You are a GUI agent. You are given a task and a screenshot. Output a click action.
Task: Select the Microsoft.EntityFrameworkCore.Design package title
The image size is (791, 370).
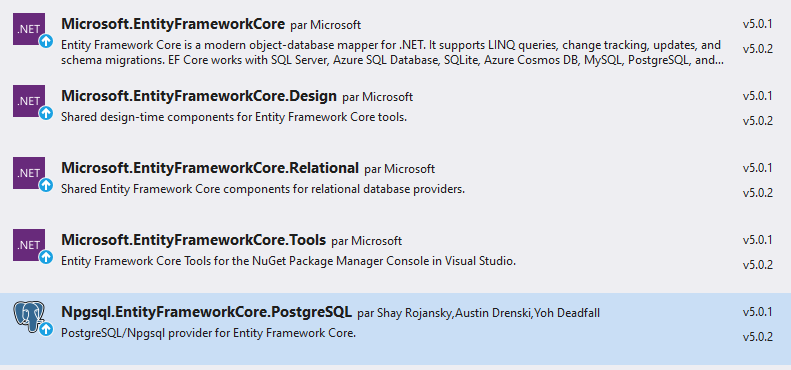(x=199, y=95)
